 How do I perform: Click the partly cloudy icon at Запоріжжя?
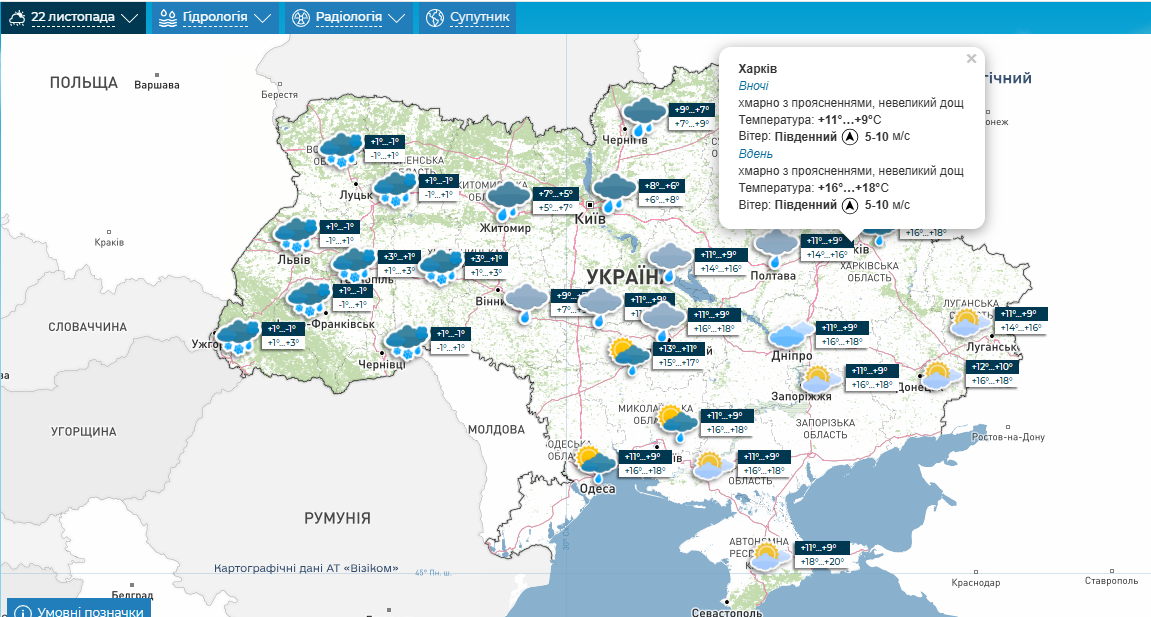click(x=819, y=379)
